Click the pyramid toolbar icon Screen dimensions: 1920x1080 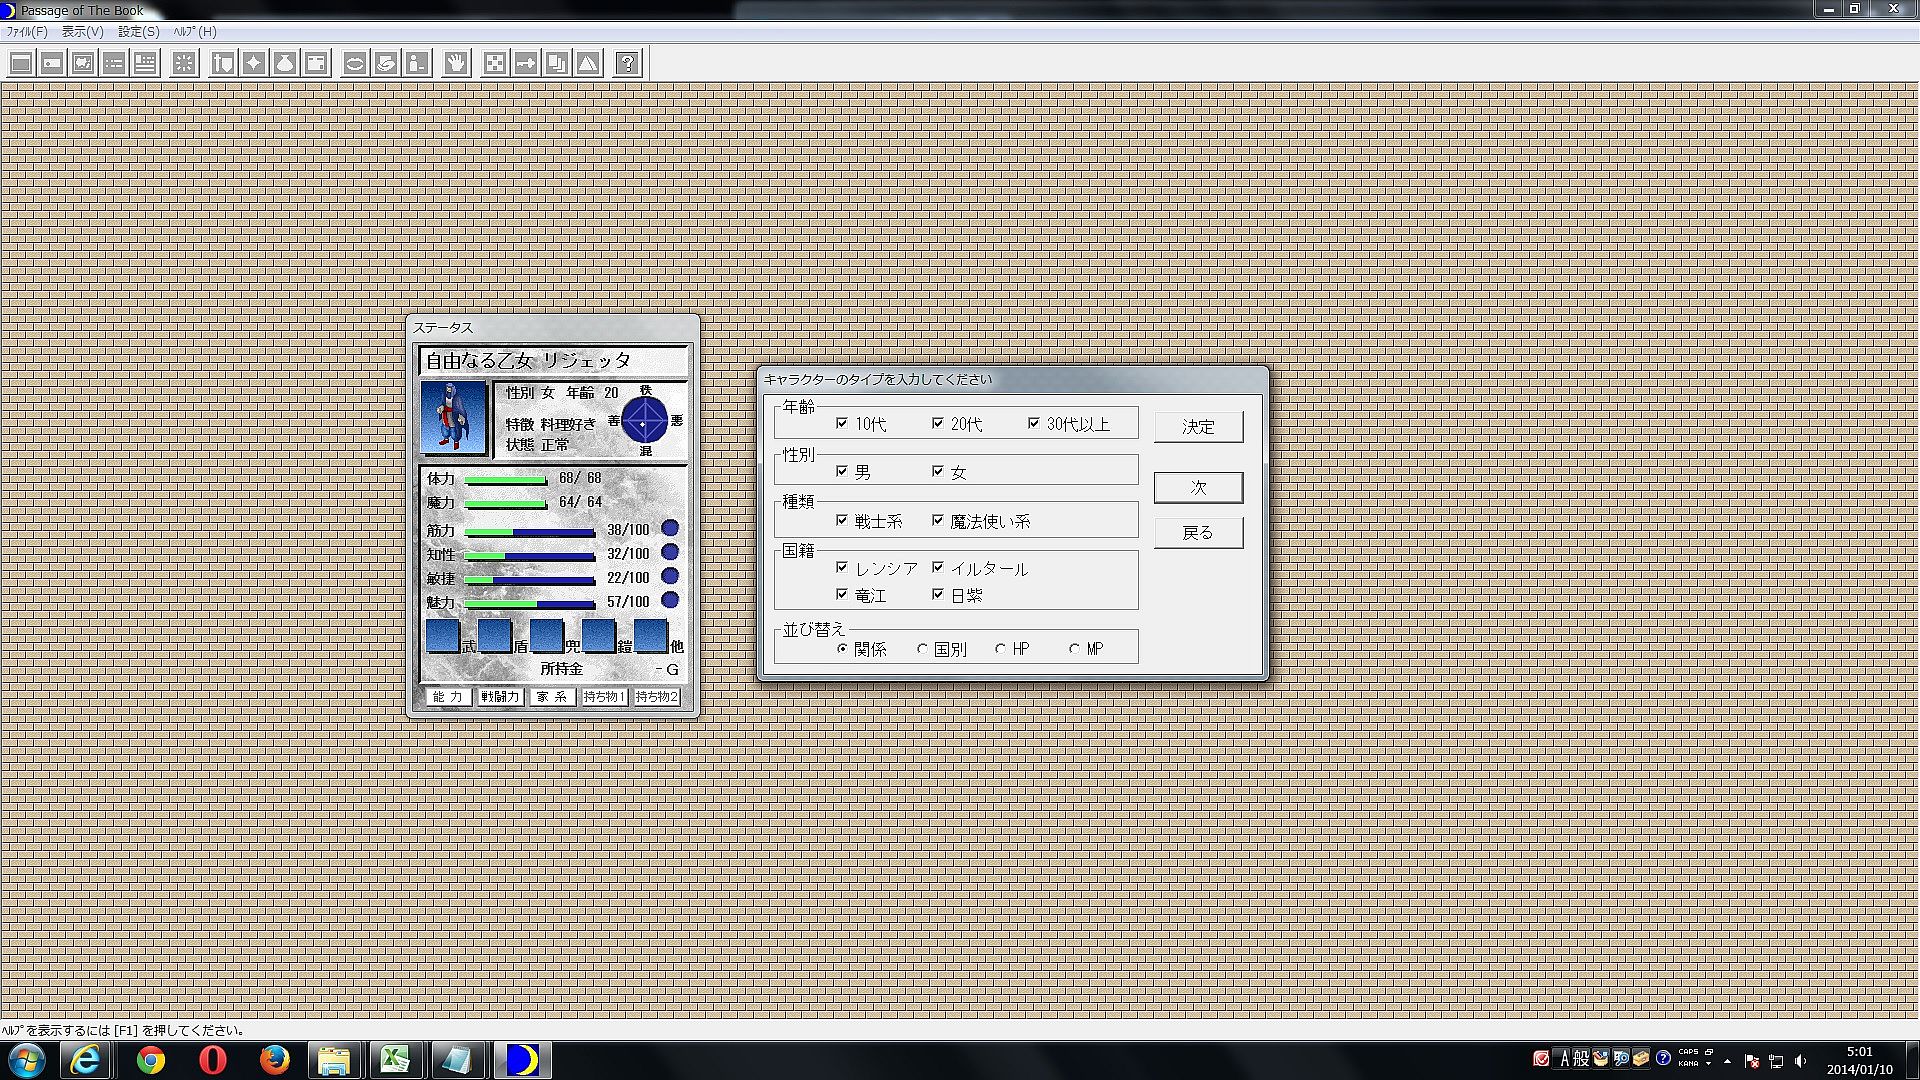click(x=588, y=64)
